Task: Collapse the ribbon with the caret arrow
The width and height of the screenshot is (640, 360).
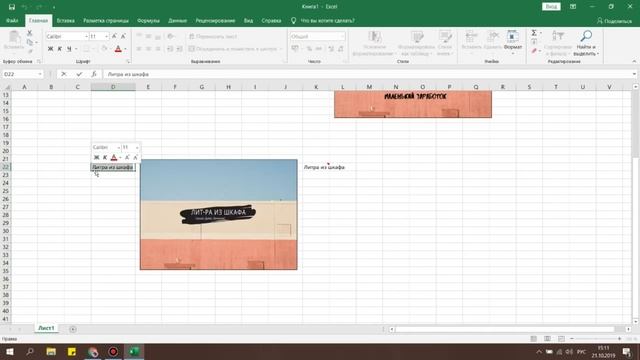Action: point(634,62)
